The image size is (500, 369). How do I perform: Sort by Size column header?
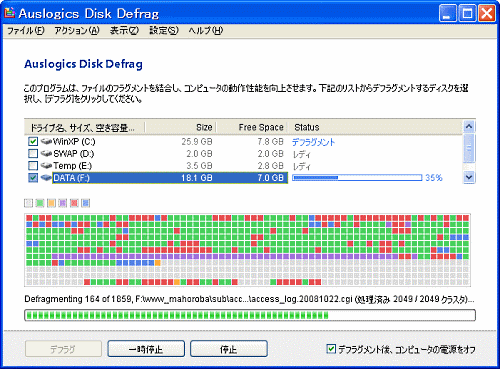181,127
